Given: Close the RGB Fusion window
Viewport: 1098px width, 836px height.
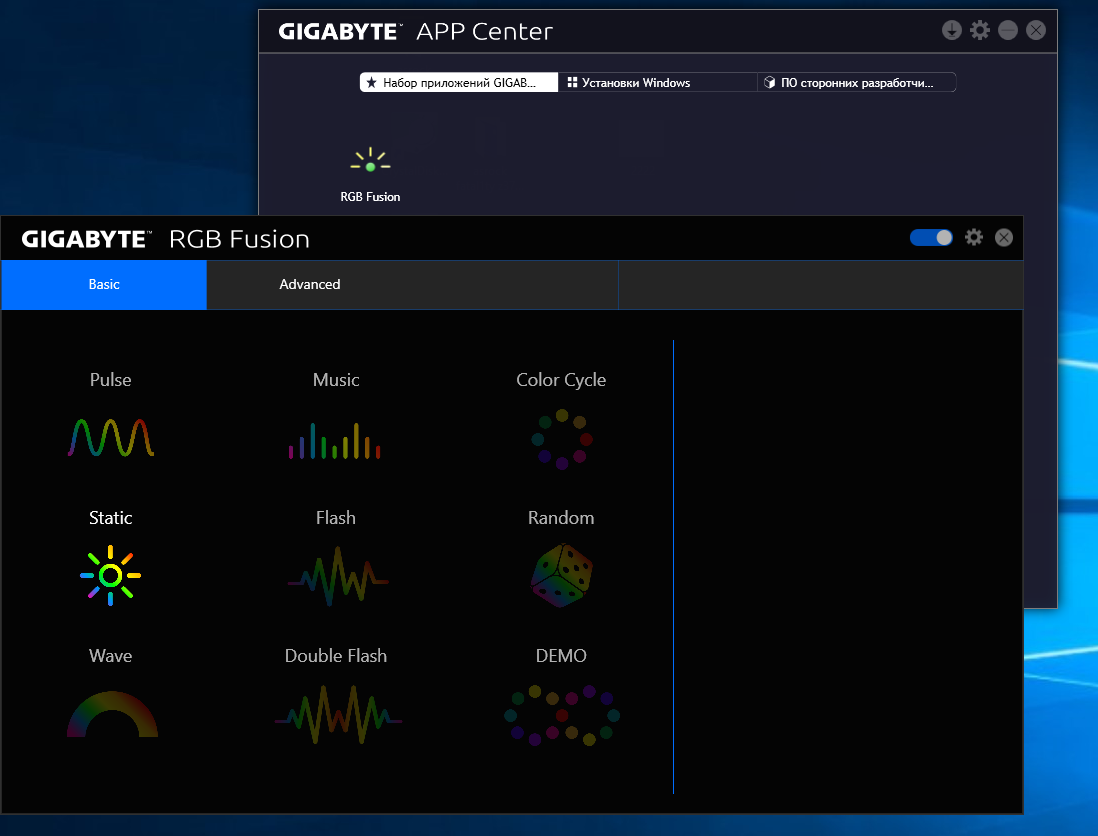Looking at the screenshot, I should click(x=1003, y=237).
